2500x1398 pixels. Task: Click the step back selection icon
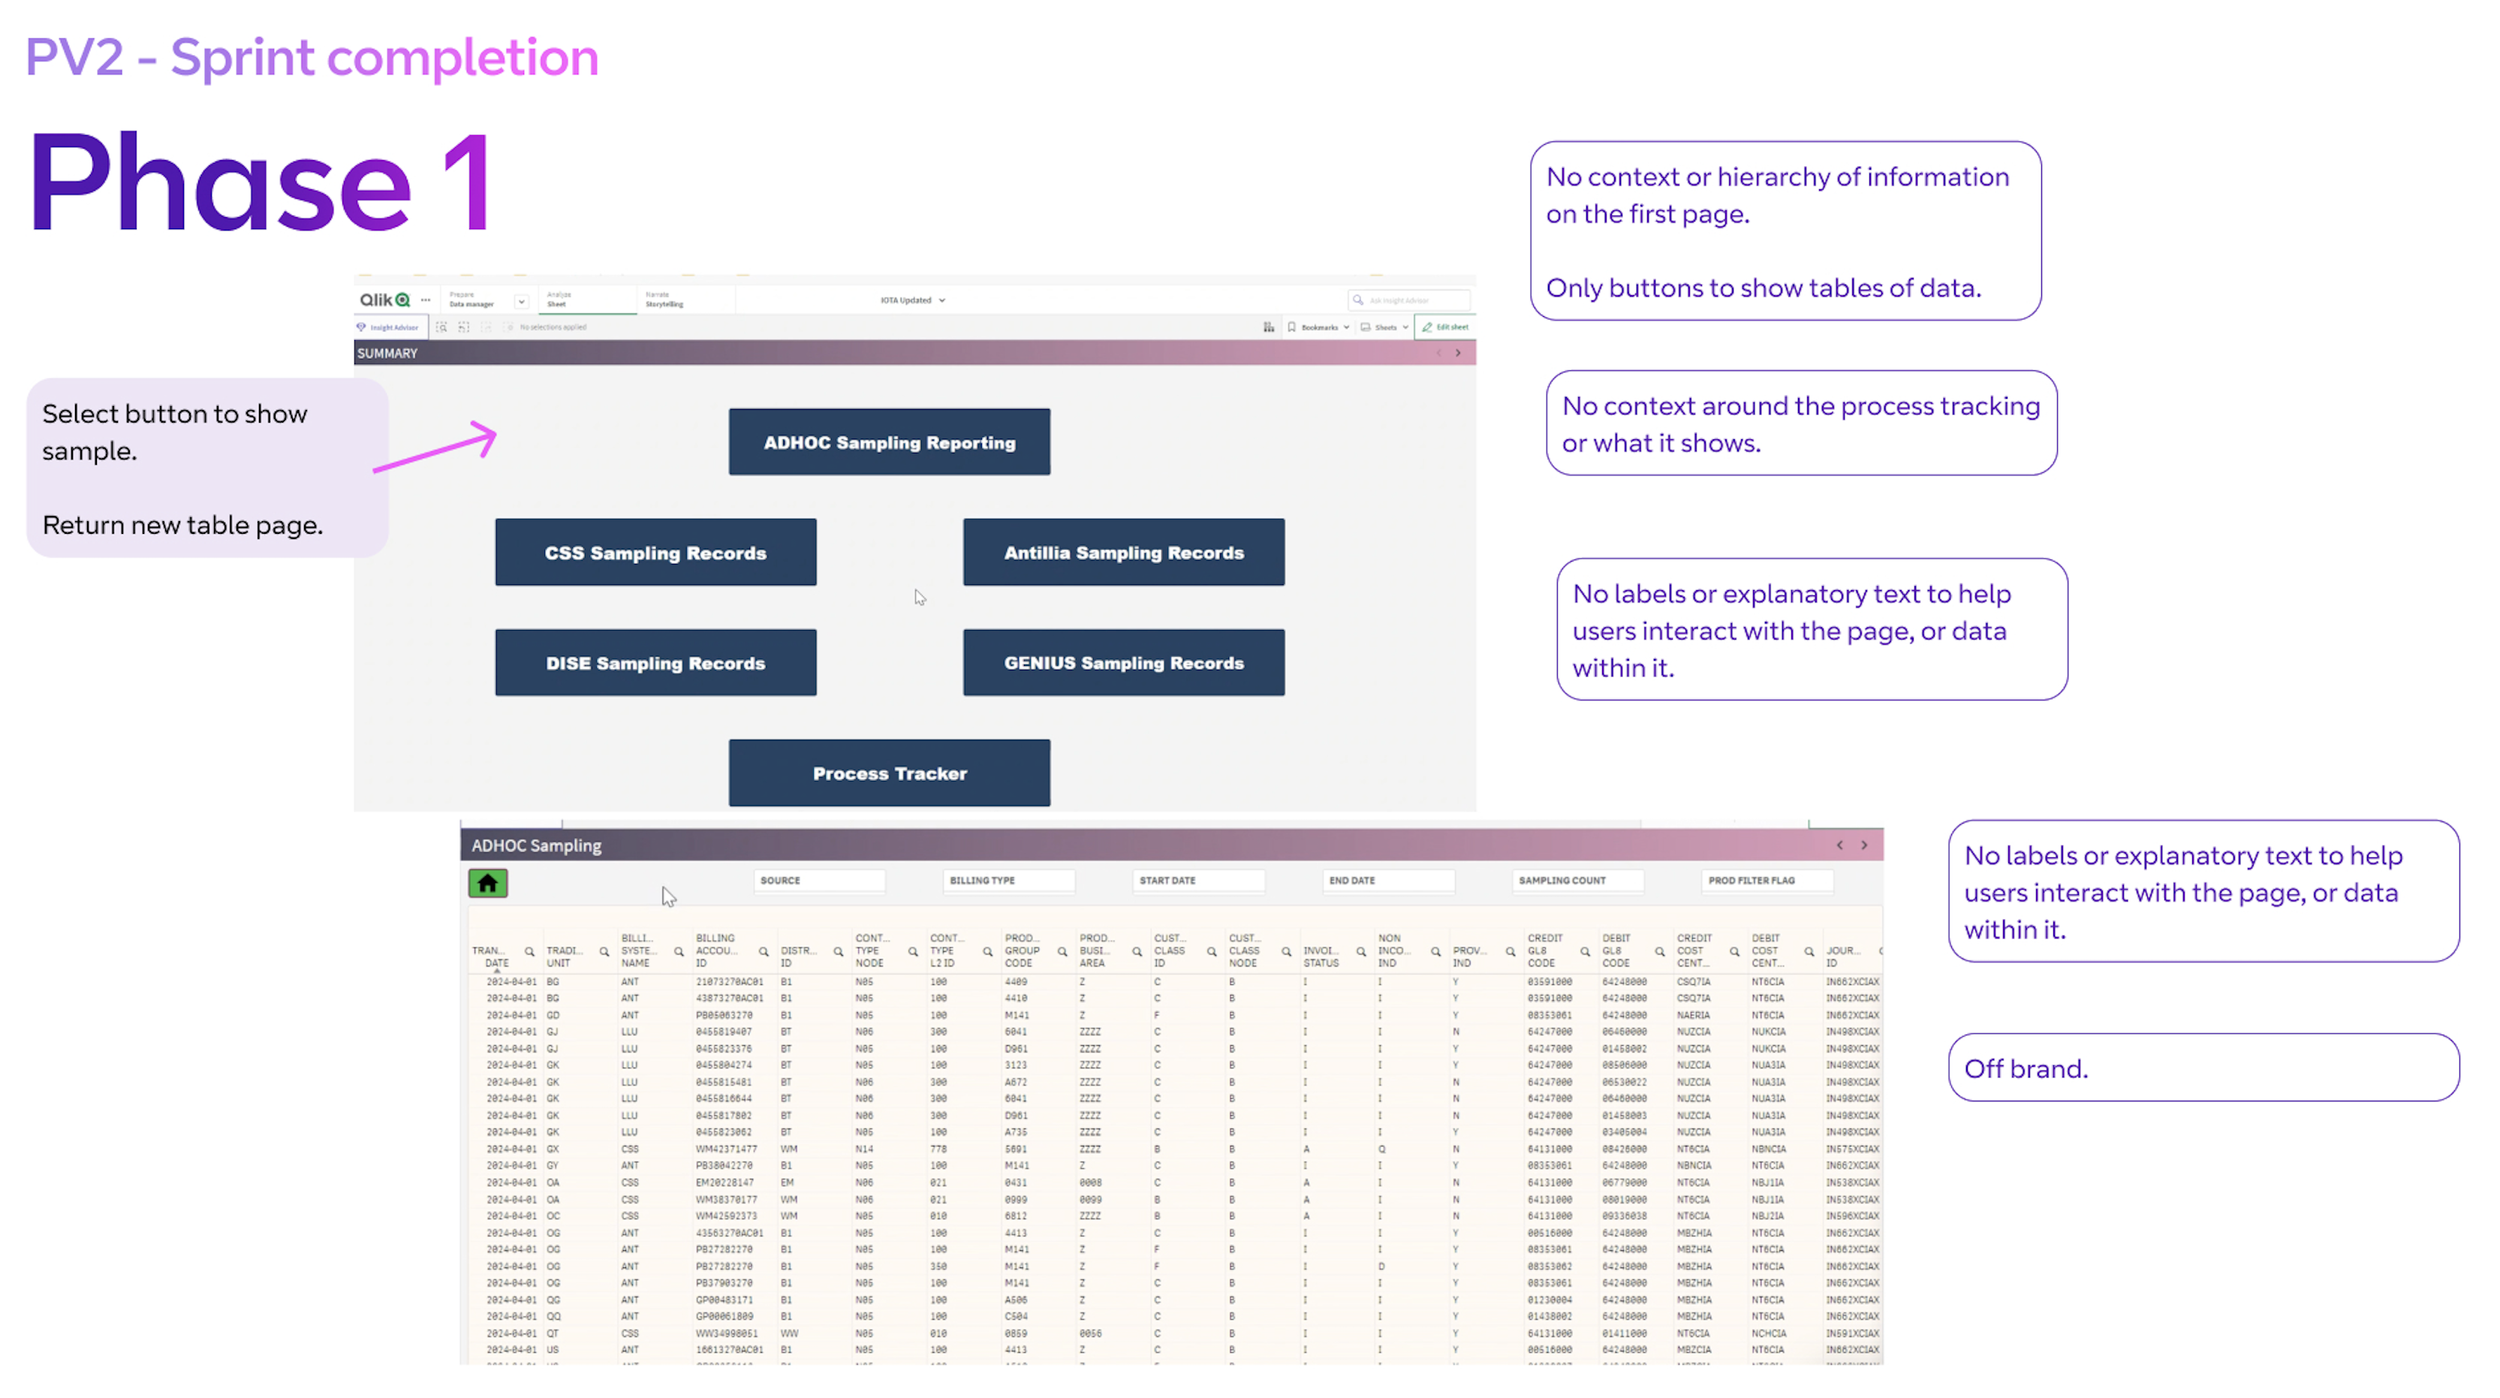[x=464, y=327]
